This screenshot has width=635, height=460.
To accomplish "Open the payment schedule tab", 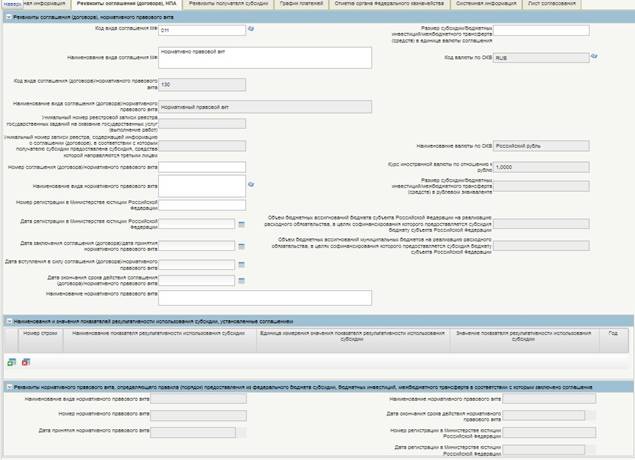I will pos(301,5).
